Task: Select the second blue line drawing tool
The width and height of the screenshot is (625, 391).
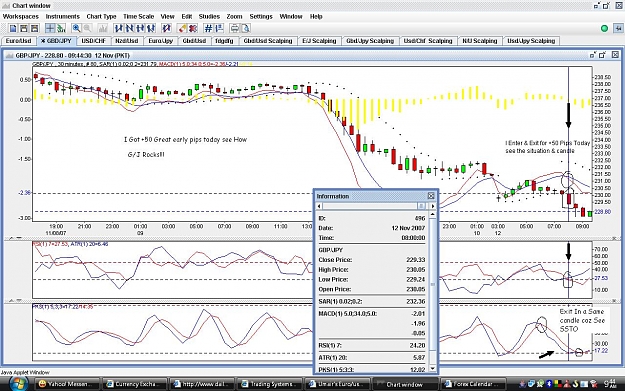Action: click(x=130, y=28)
